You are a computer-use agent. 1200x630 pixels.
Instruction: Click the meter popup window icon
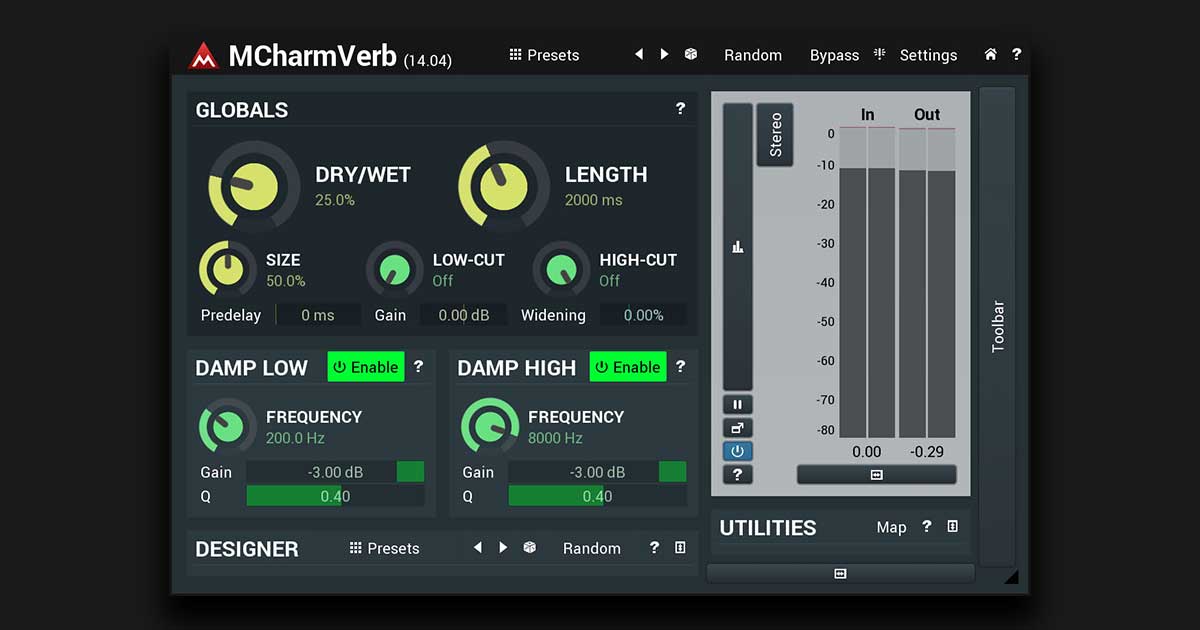738,428
